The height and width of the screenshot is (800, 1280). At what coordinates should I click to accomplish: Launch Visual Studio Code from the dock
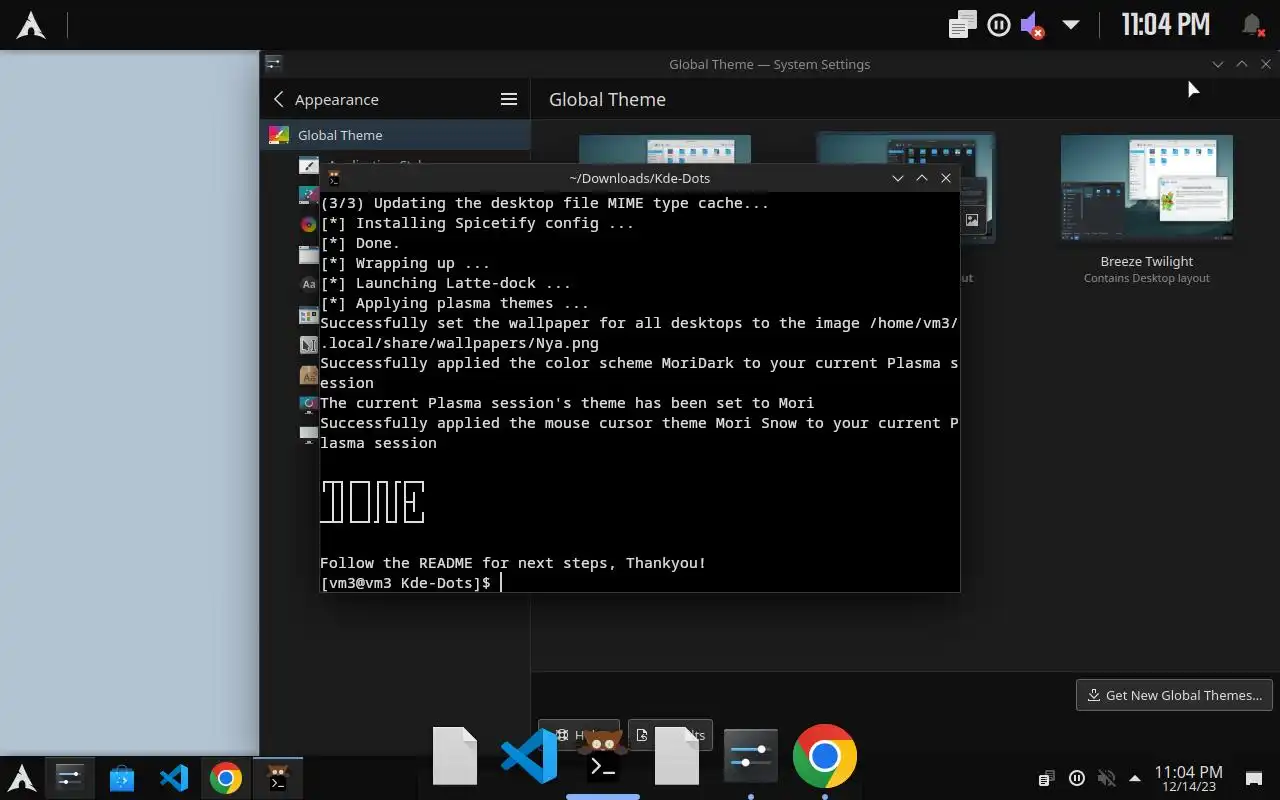[x=529, y=756]
